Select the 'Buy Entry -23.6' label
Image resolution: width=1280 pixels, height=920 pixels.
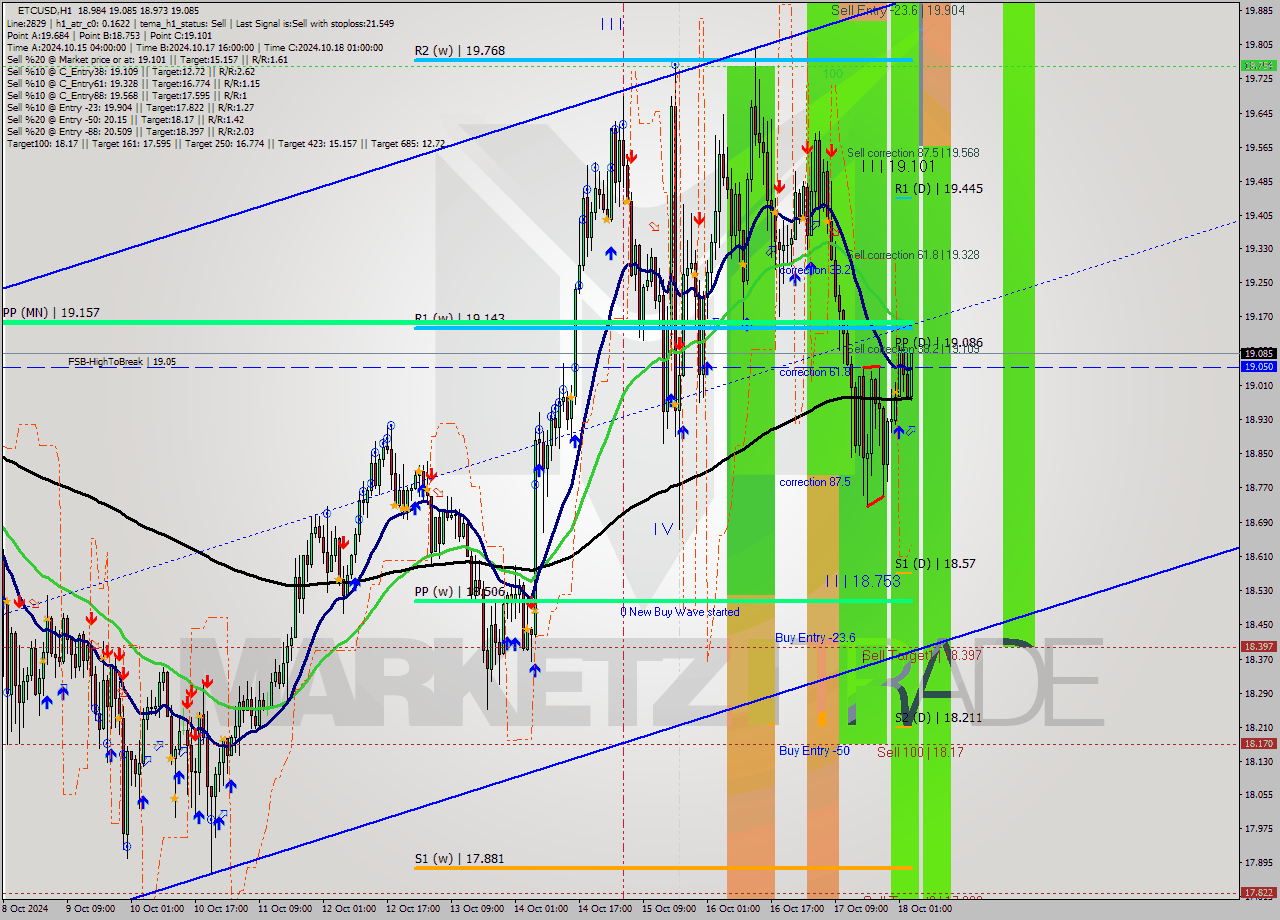point(815,637)
